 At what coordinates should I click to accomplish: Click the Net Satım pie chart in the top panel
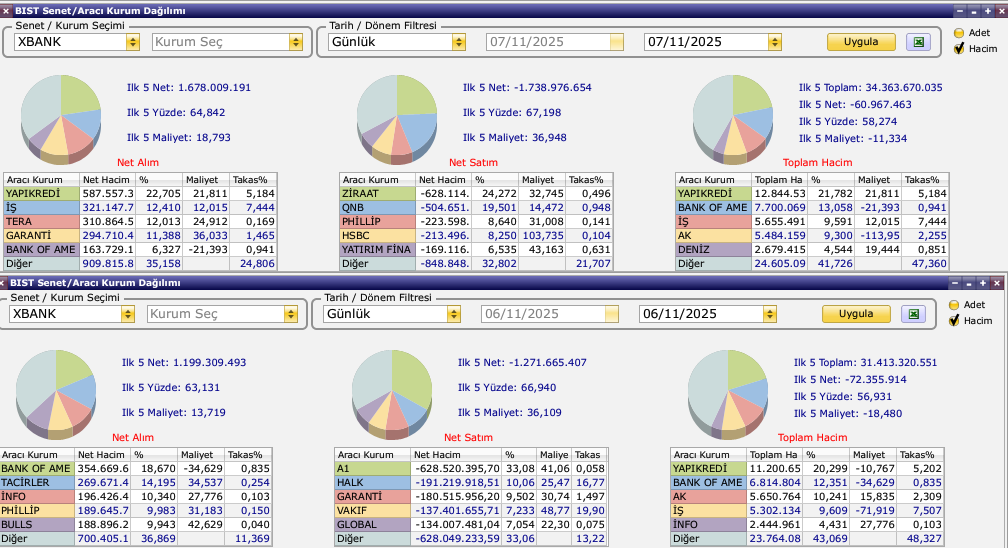[397, 114]
